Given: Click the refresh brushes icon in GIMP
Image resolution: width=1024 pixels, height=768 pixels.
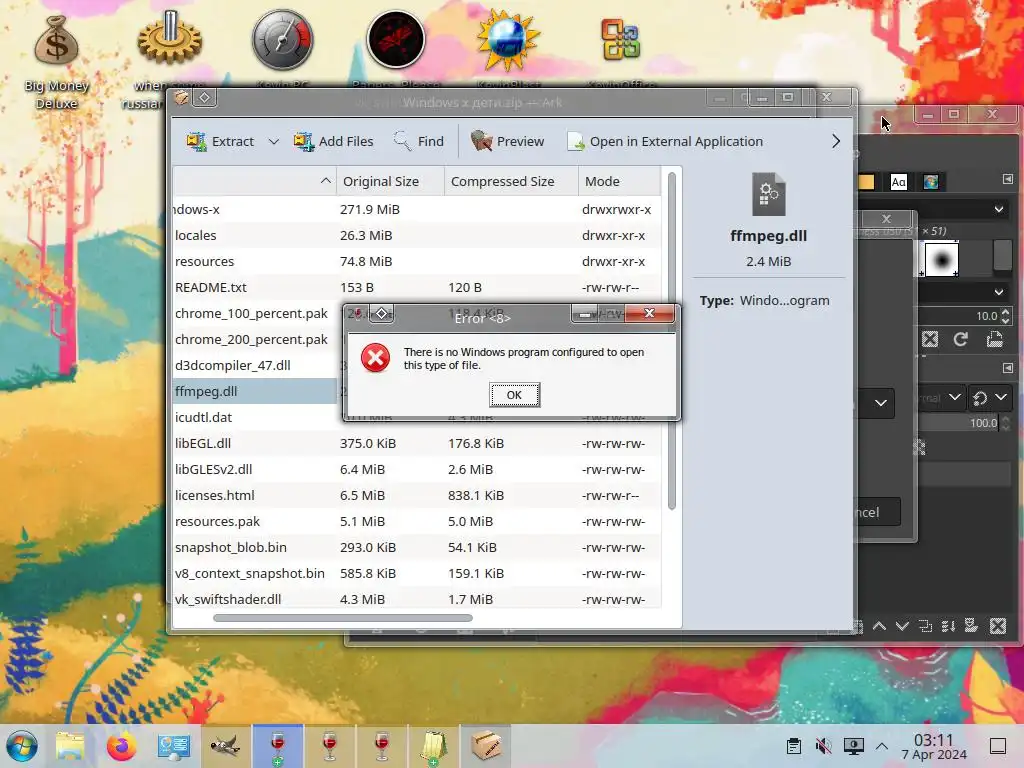Looking at the screenshot, I should click(x=961, y=340).
